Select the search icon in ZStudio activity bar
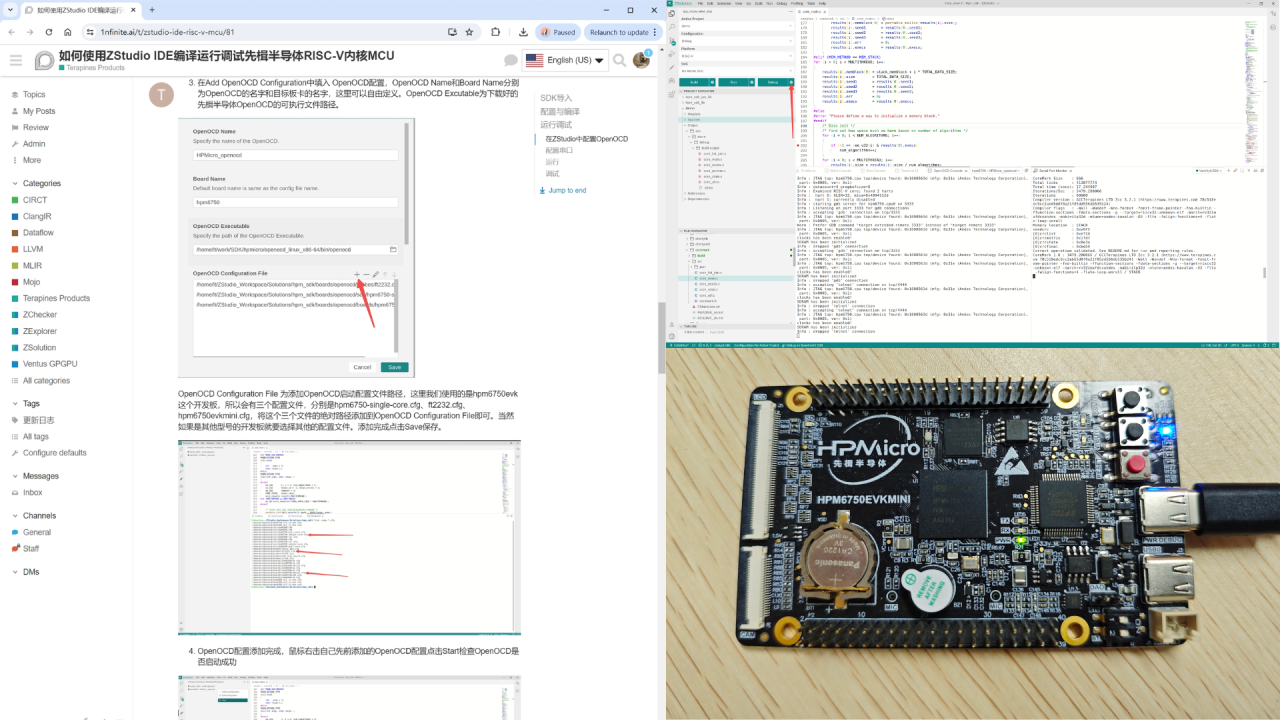 coord(672,27)
